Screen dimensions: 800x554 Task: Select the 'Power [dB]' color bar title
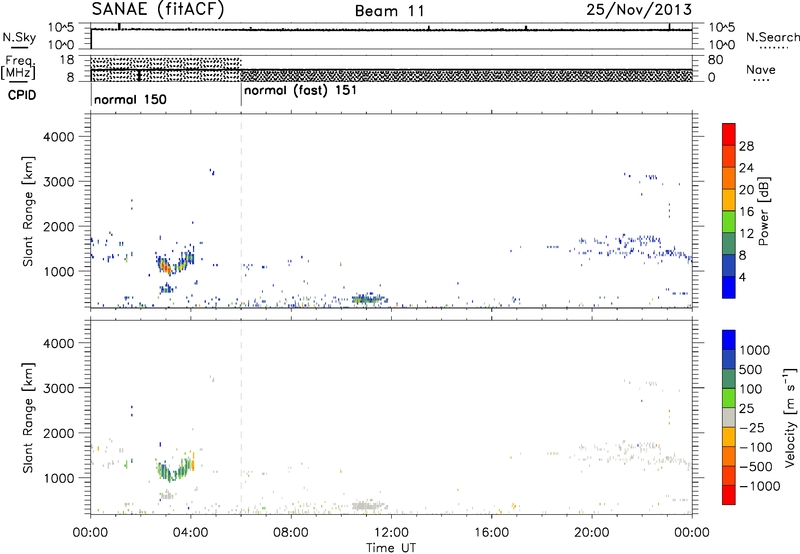(763, 211)
